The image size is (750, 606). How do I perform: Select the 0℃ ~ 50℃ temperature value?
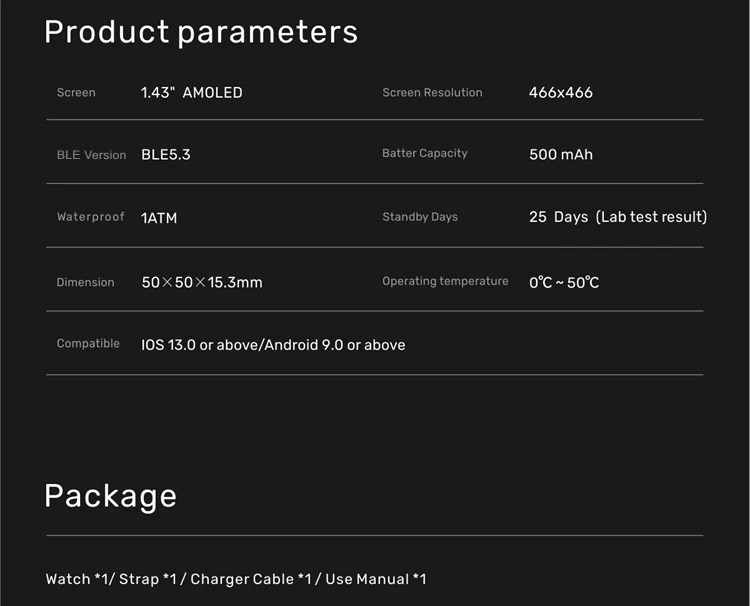(564, 283)
